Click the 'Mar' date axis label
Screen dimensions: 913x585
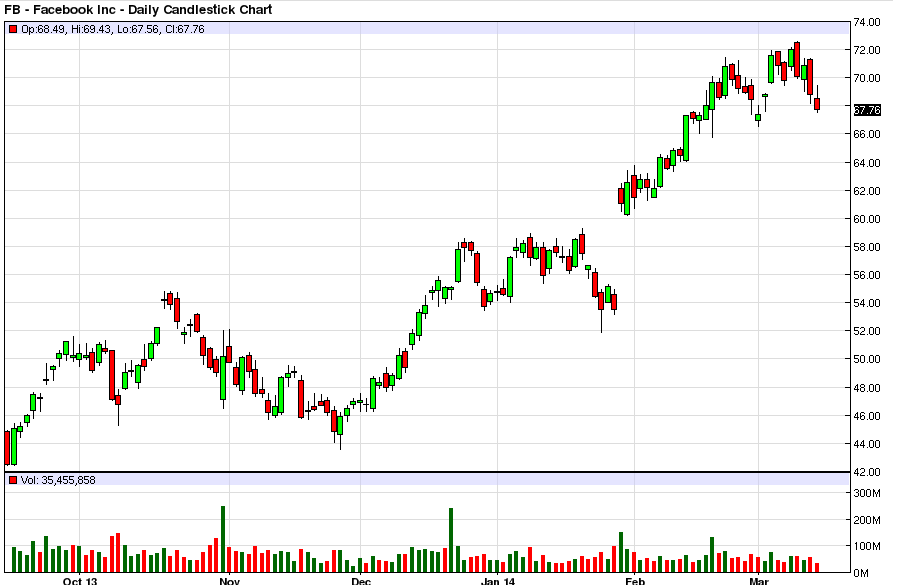point(759,580)
